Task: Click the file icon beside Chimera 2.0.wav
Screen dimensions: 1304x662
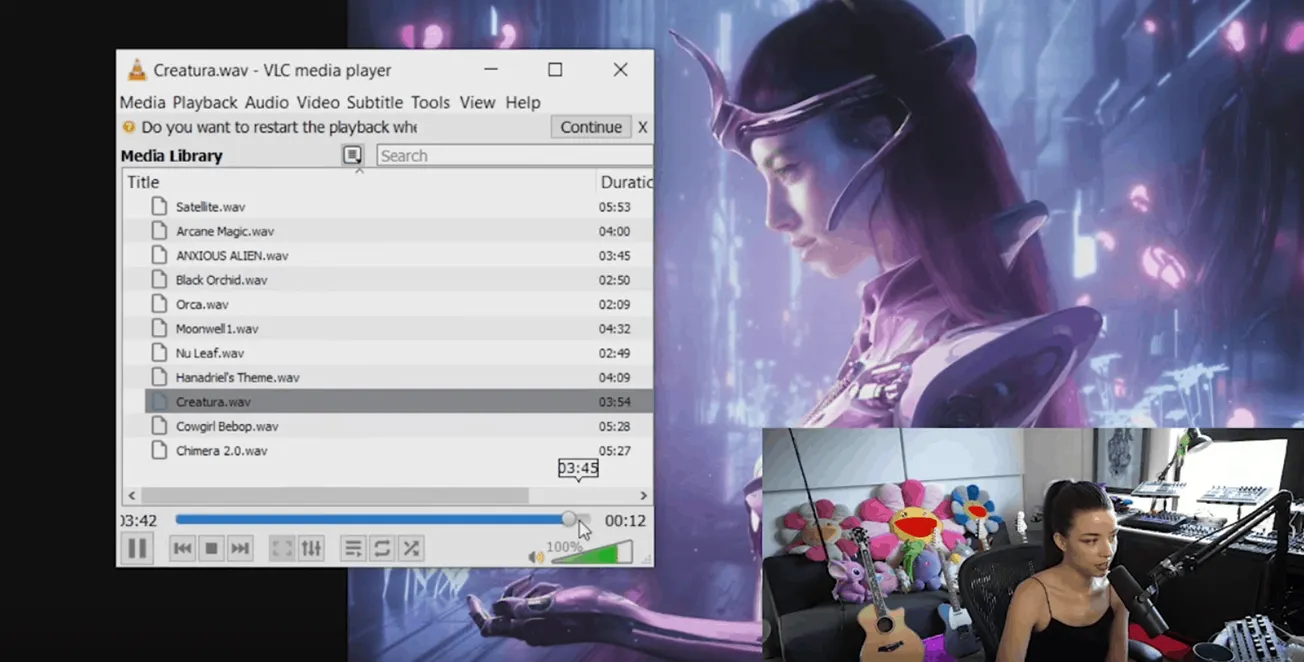Action: 158,450
